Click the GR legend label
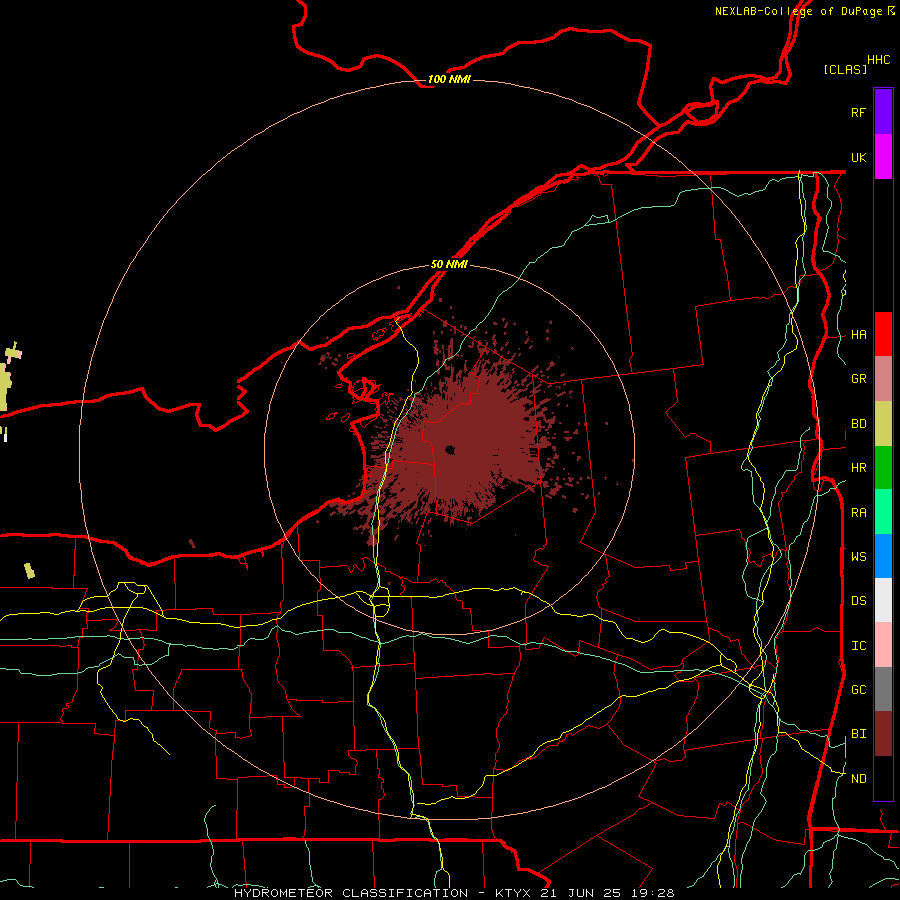The image size is (900, 900). click(x=858, y=379)
